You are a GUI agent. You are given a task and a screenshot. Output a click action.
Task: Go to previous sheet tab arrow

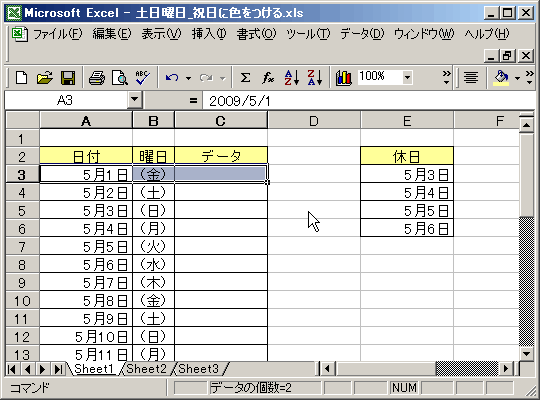pyautogui.click(x=27, y=369)
